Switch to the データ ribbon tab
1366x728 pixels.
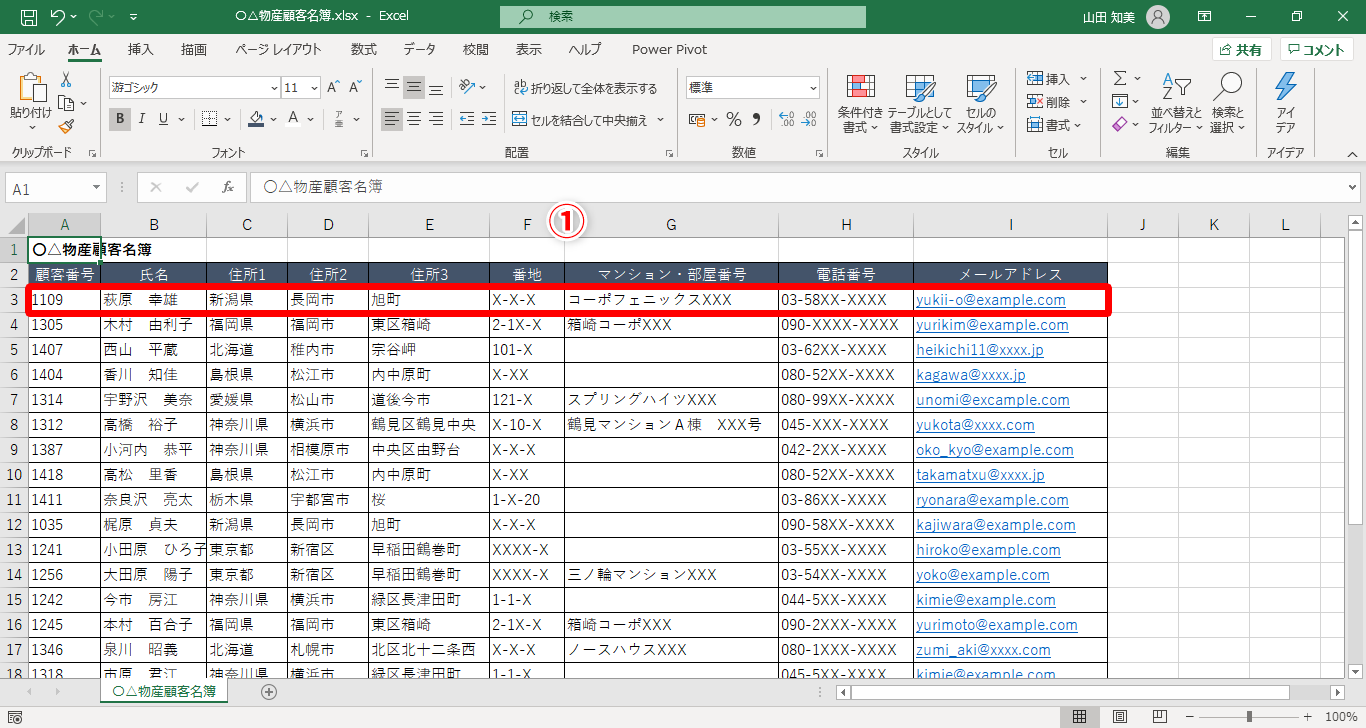pyautogui.click(x=420, y=49)
